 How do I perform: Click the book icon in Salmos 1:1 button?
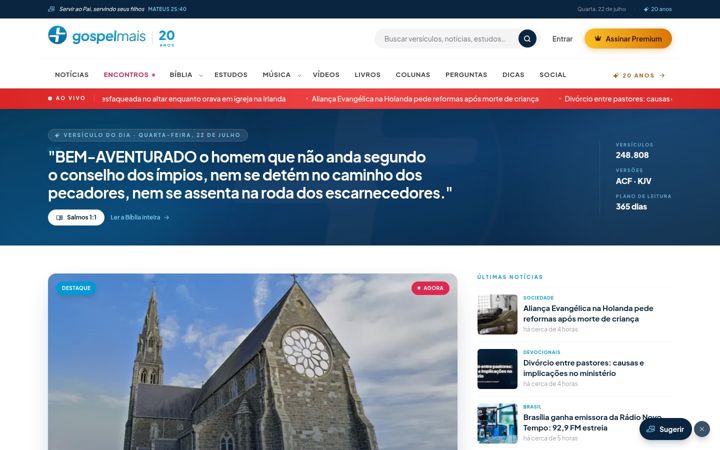(x=59, y=218)
